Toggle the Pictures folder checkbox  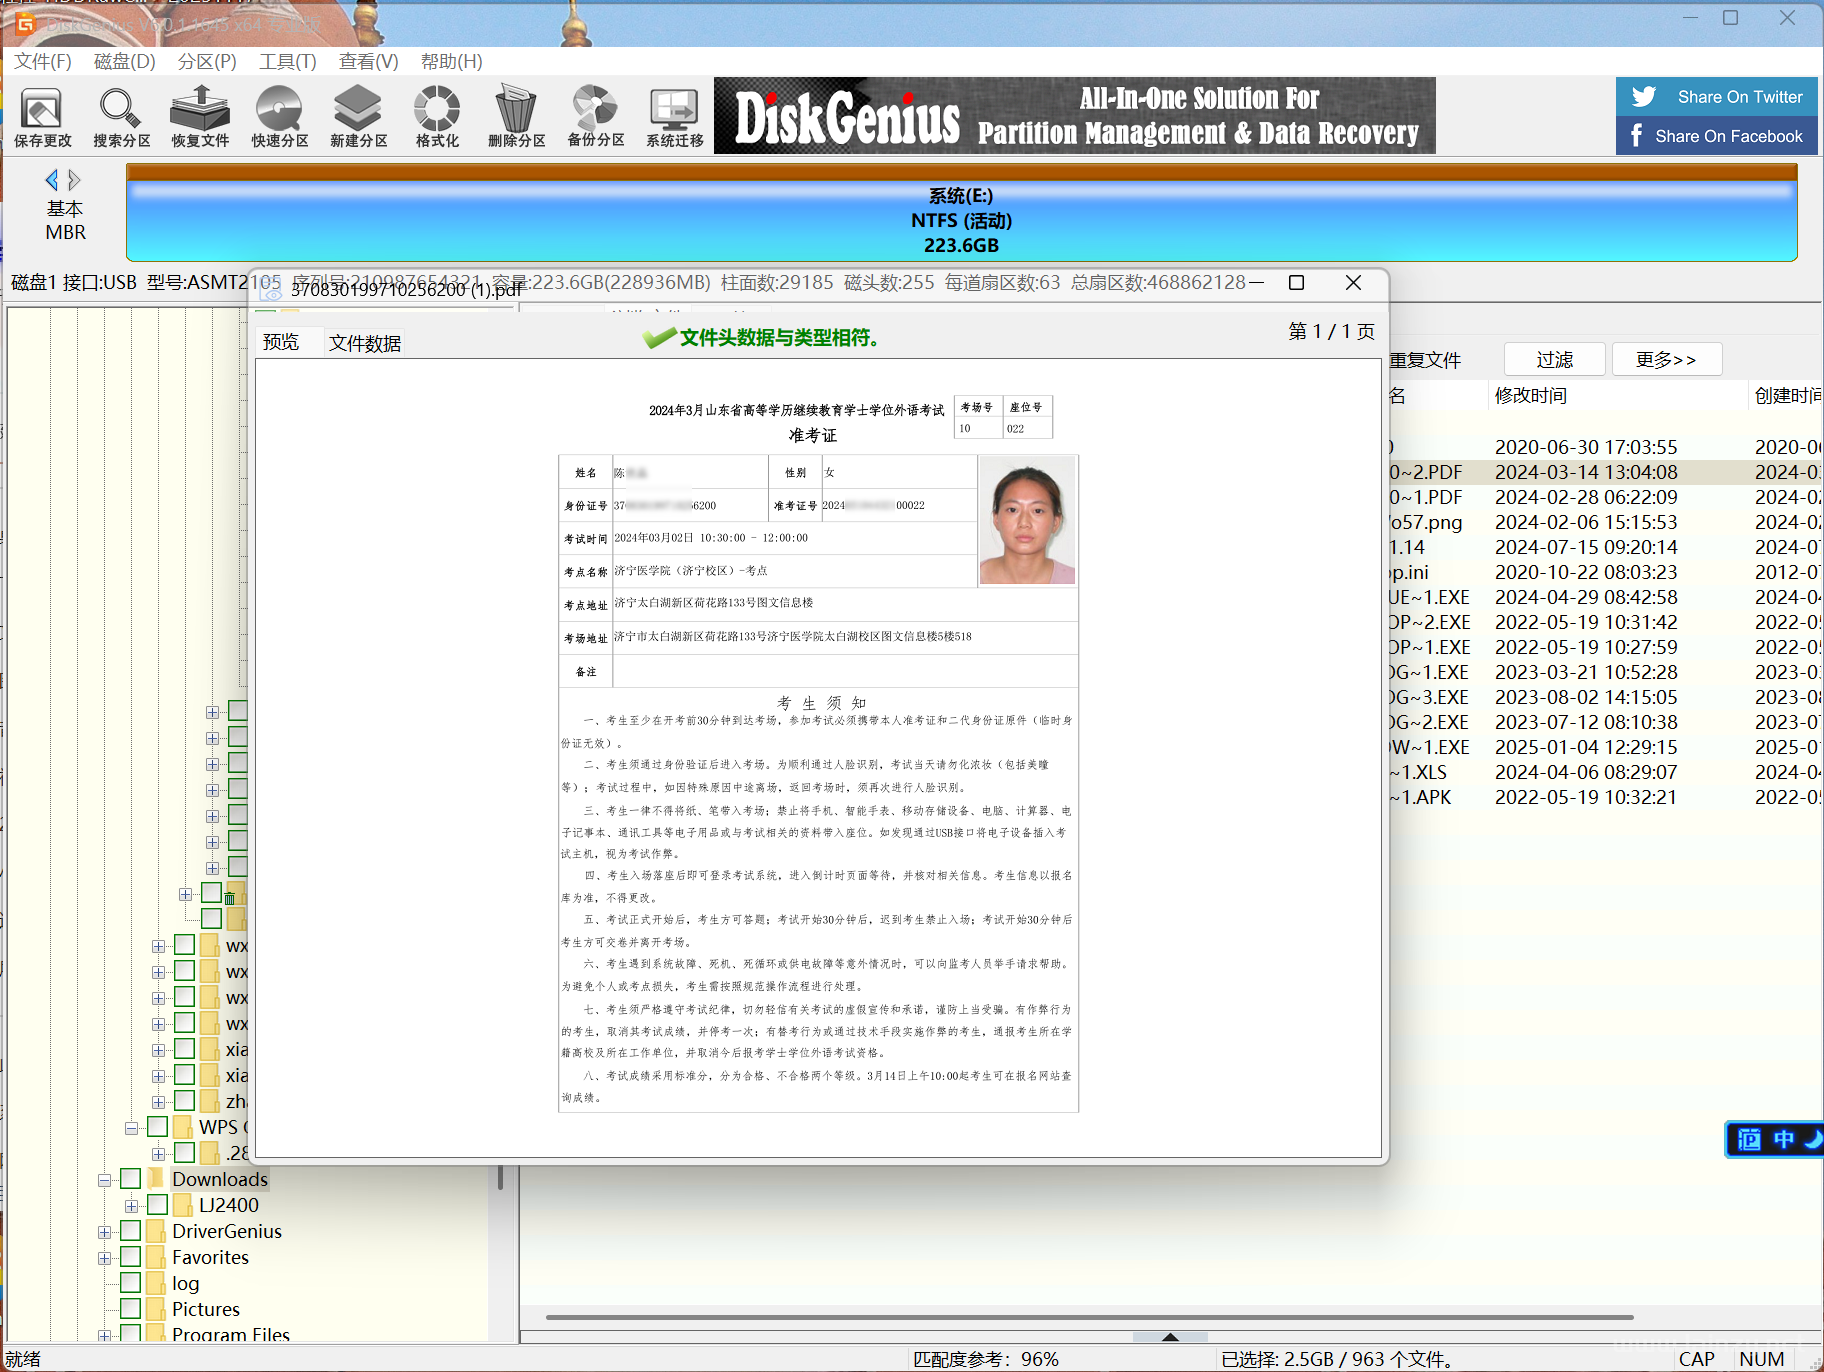(131, 1309)
